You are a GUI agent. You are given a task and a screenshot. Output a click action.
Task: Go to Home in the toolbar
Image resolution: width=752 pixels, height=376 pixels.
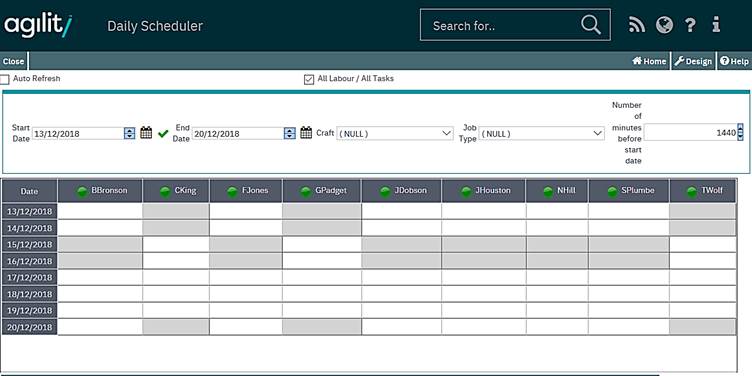[649, 61]
